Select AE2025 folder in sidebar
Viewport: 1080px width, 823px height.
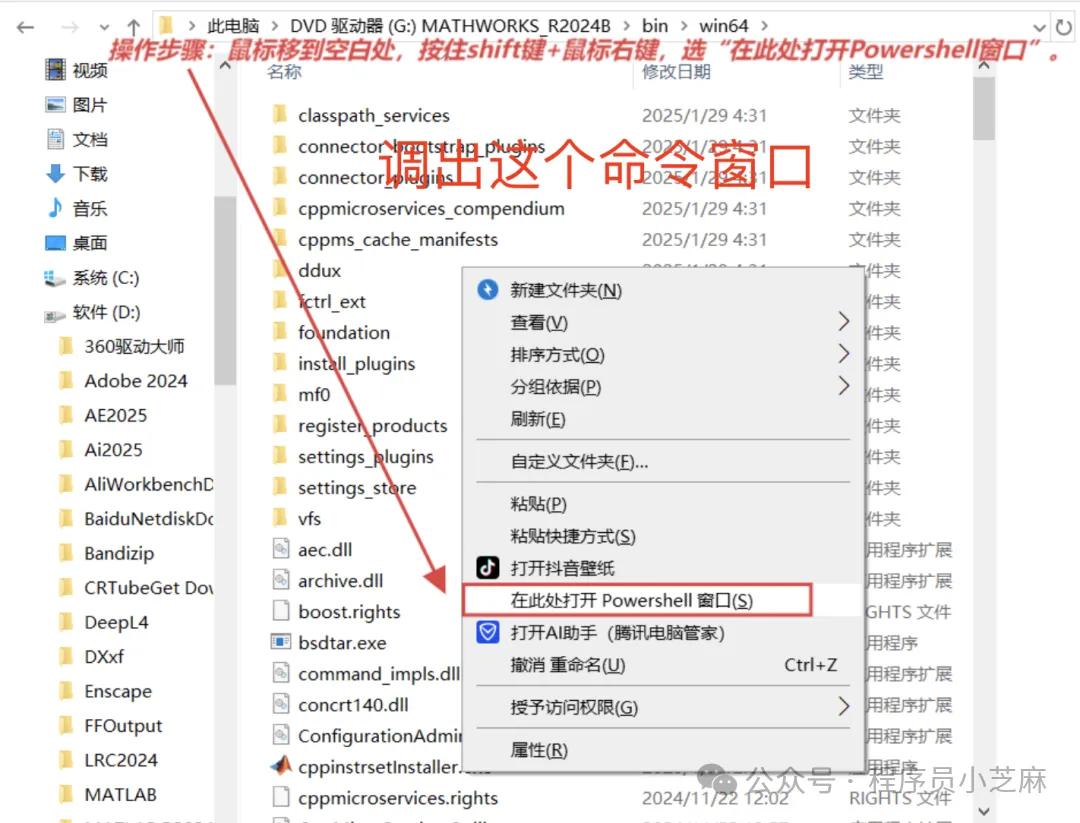103,415
